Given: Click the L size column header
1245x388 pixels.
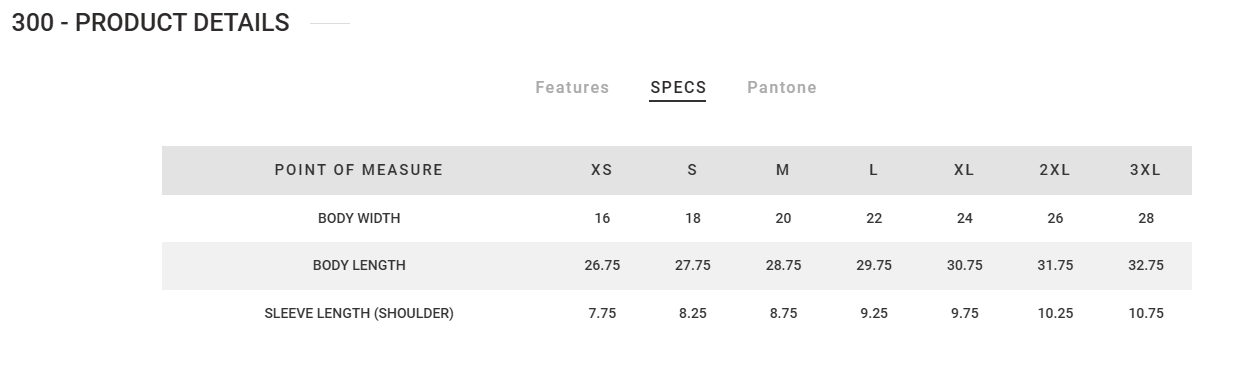Looking at the screenshot, I should coord(873,170).
